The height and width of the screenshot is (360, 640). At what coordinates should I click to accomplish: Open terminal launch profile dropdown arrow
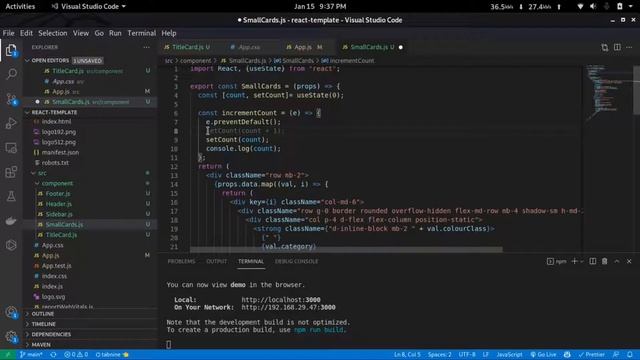pyautogui.click(x=582, y=261)
